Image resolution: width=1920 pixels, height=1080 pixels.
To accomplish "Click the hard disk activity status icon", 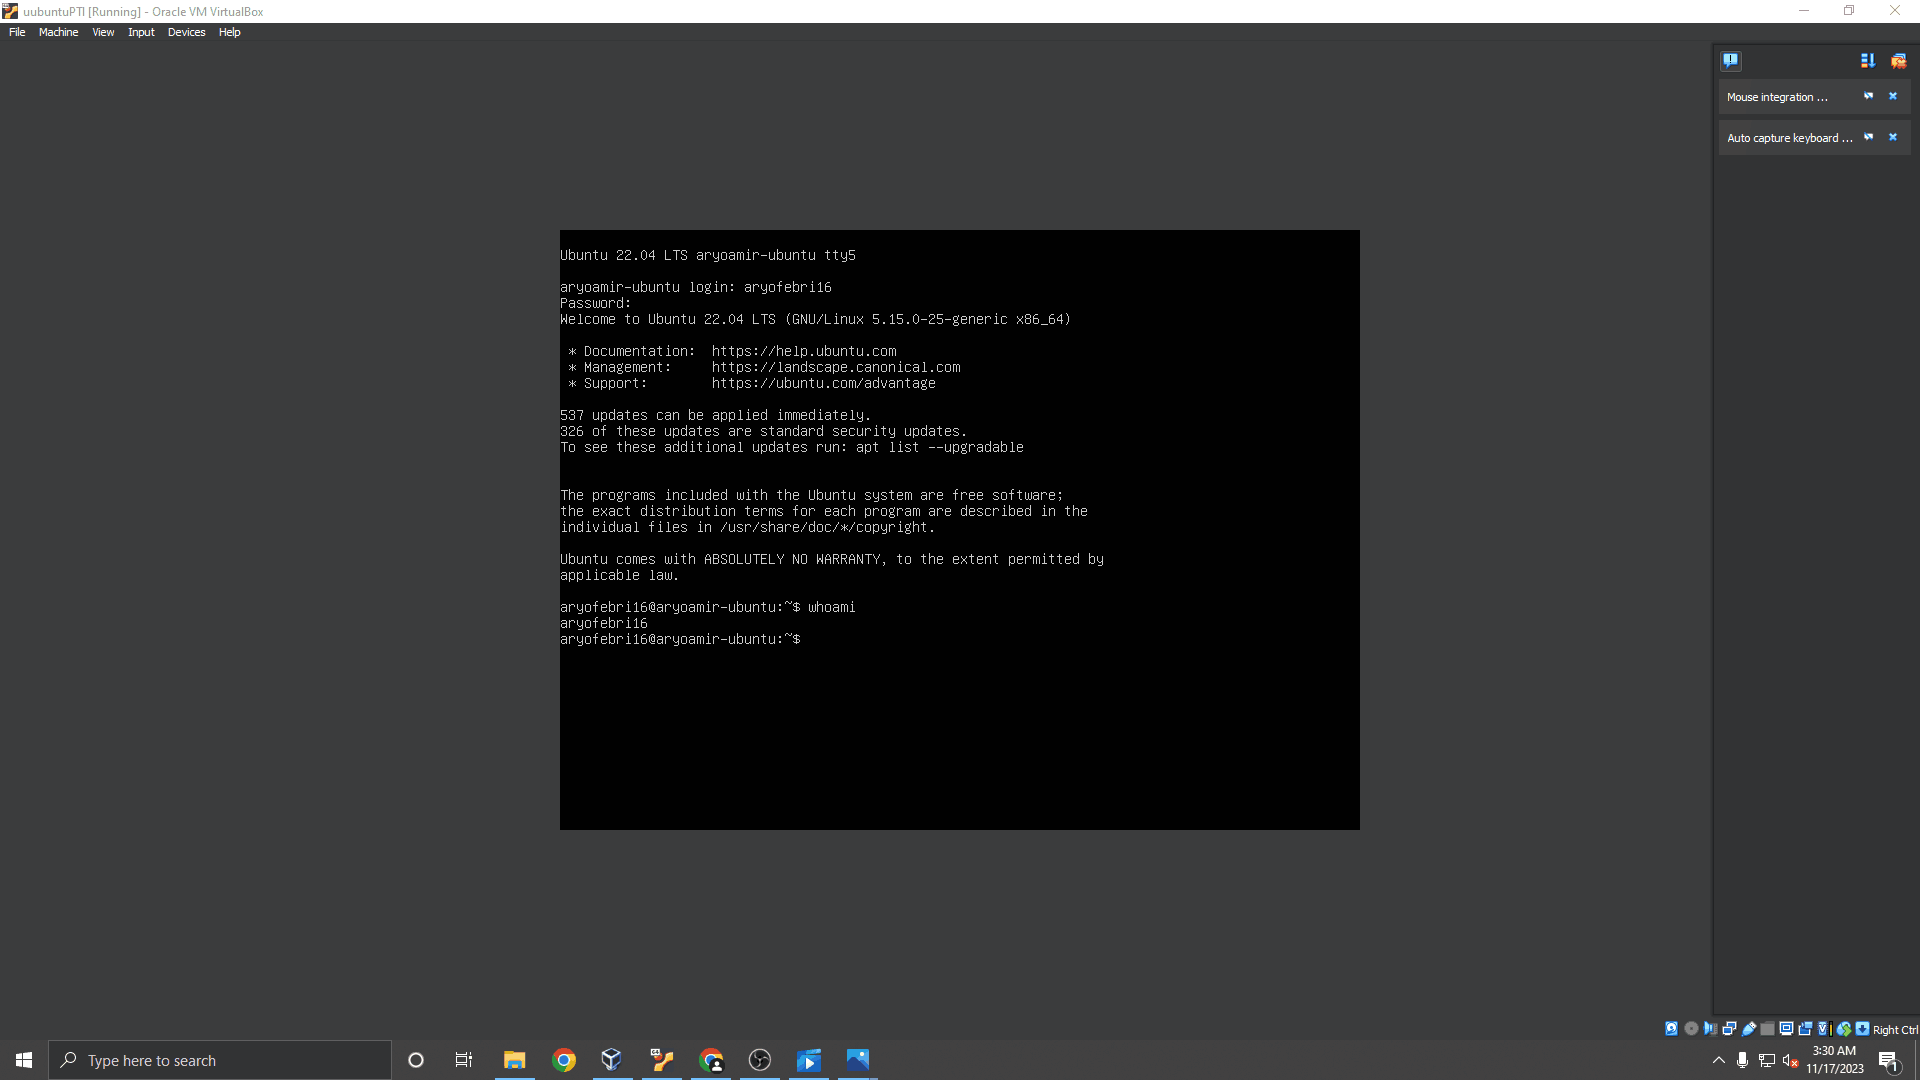I will point(1671,1029).
